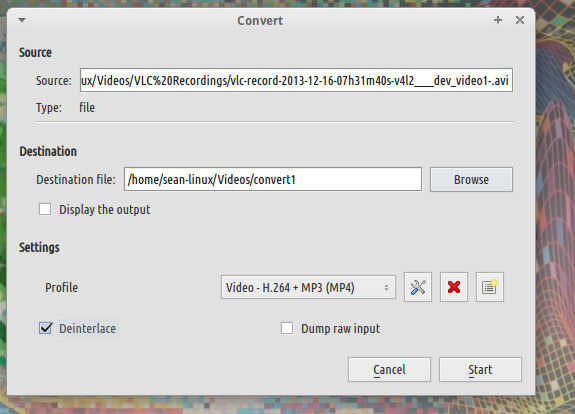Create a new profile icon

[x=490, y=287]
